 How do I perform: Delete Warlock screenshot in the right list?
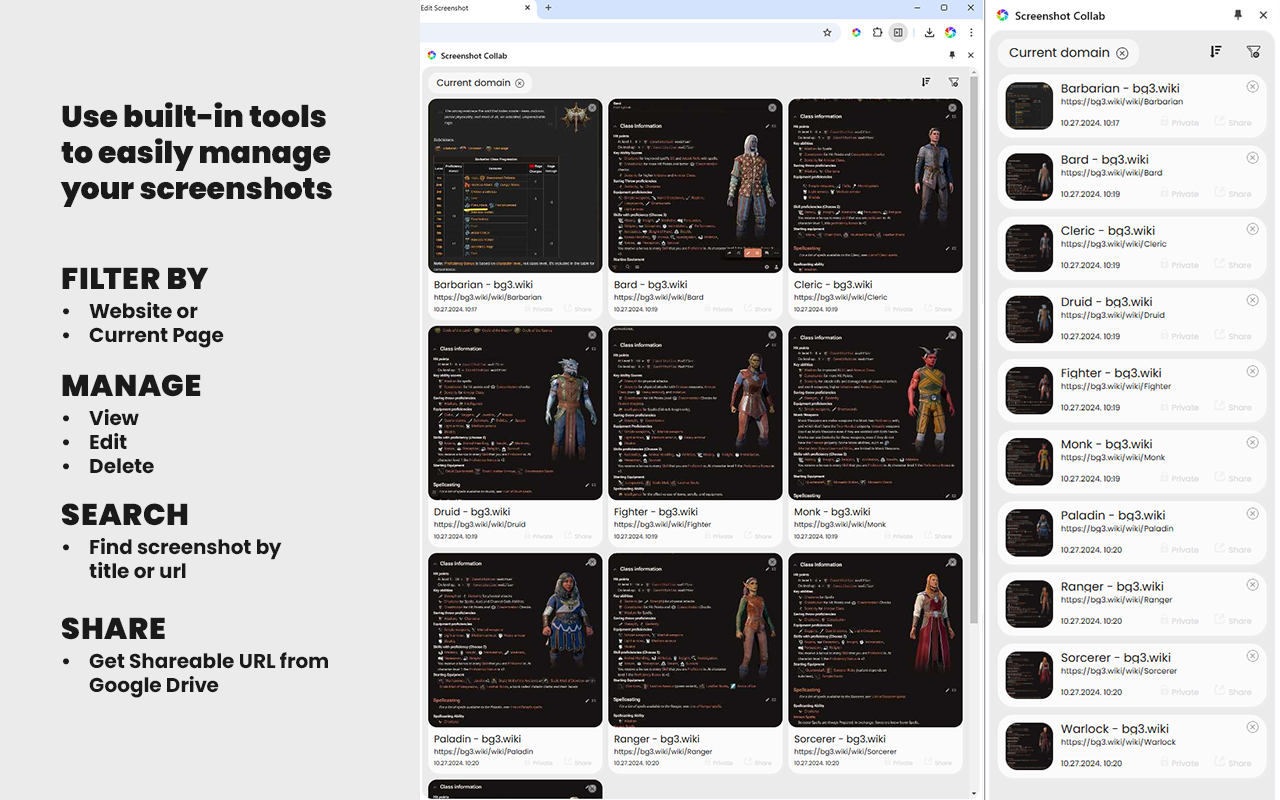click(x=1253, y=727)
